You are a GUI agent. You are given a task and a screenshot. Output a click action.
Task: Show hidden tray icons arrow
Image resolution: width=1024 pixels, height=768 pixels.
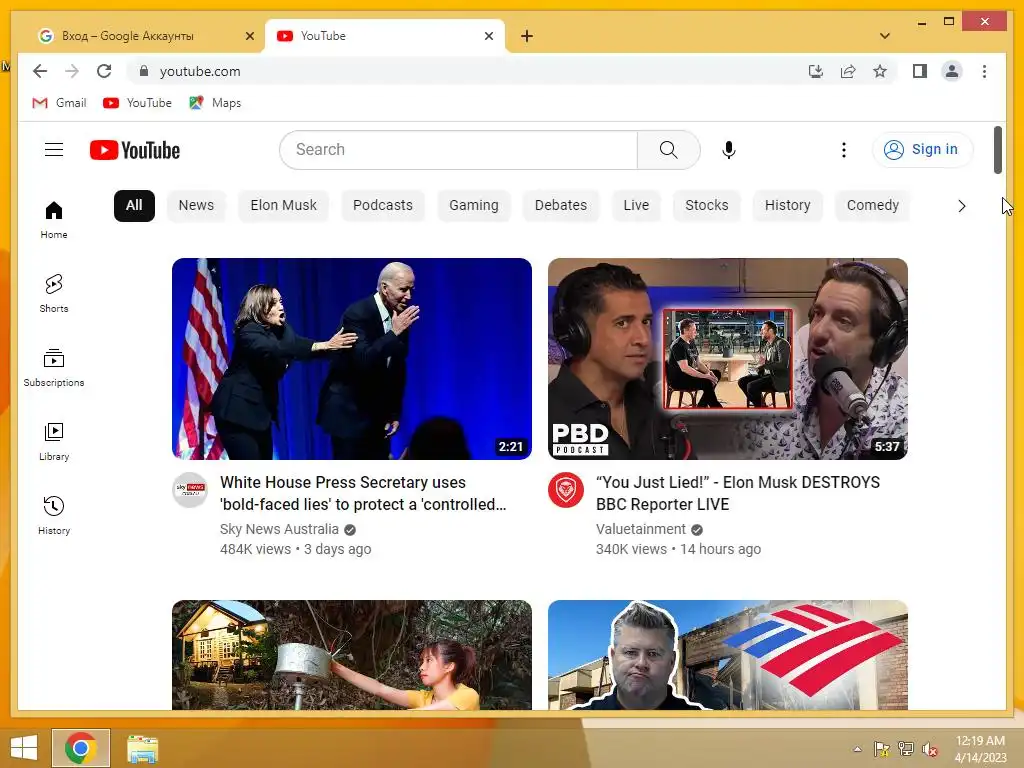pyautogui.click(x=857, y=749)
